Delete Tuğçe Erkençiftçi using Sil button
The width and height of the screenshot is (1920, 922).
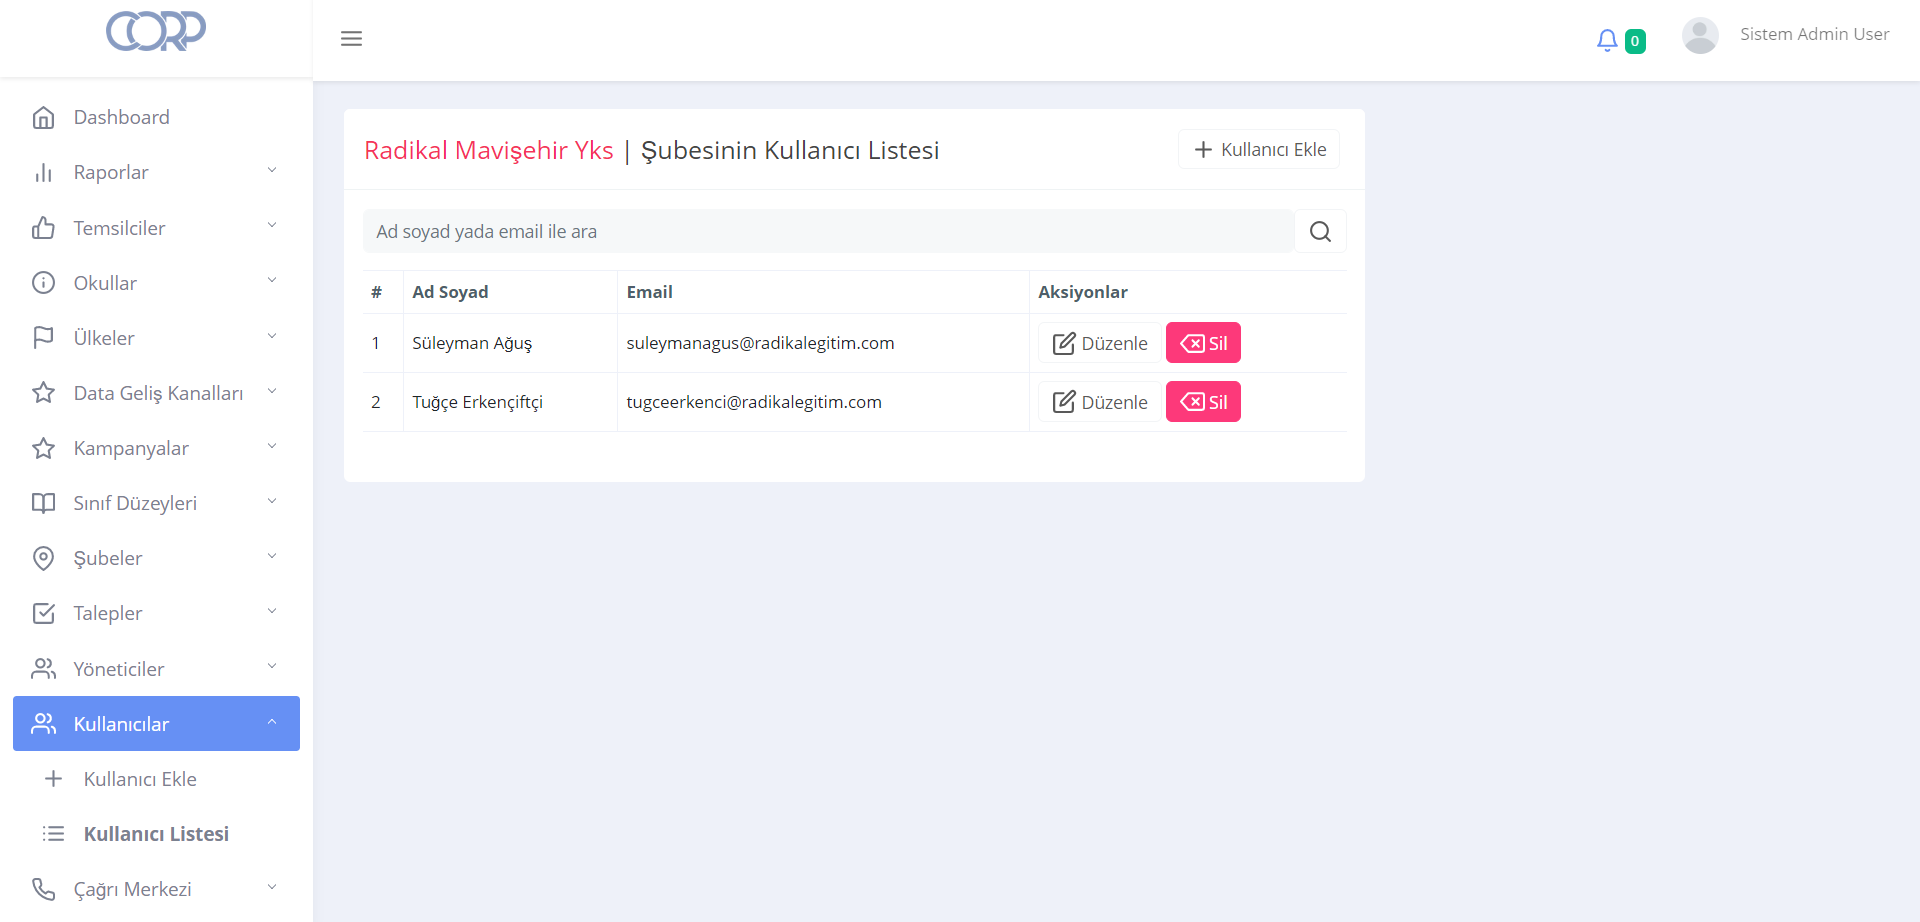pos(1203,402)
